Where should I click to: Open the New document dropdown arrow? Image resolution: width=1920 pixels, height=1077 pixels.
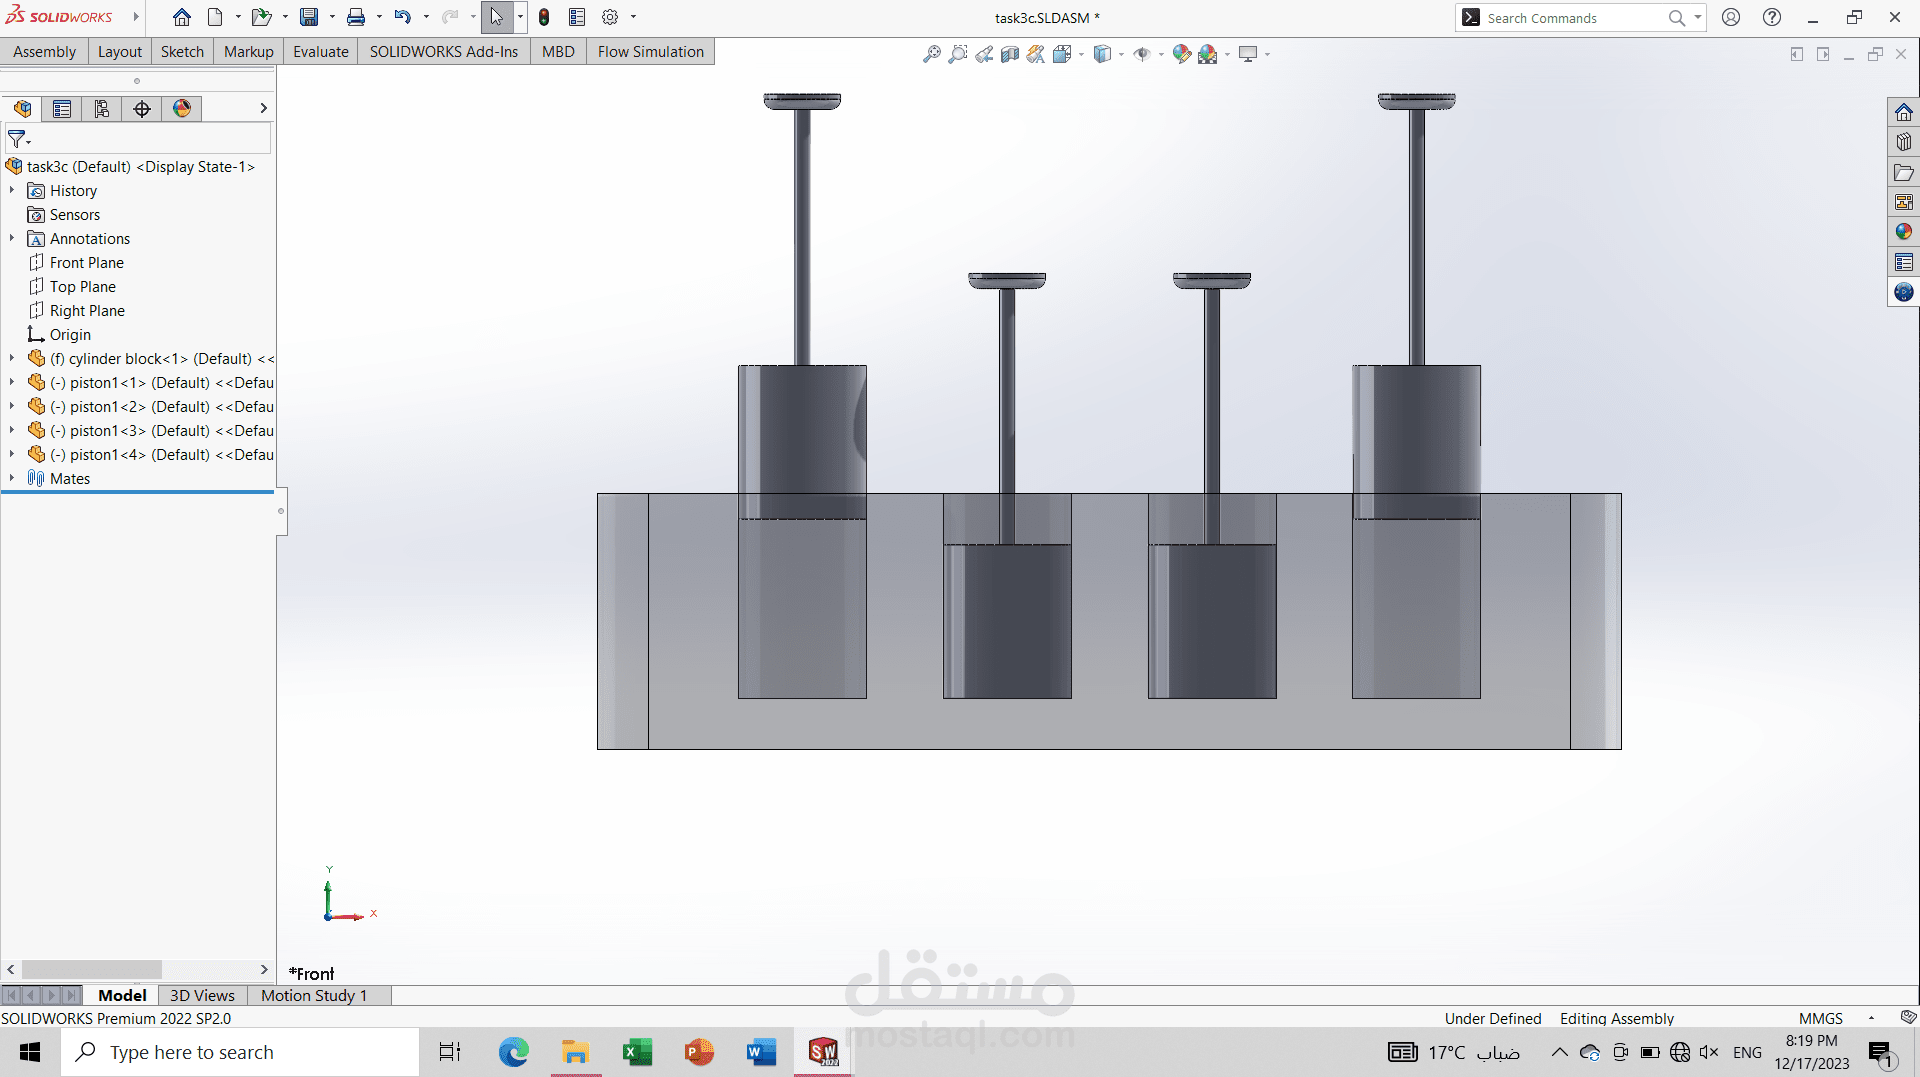point(238,17)
